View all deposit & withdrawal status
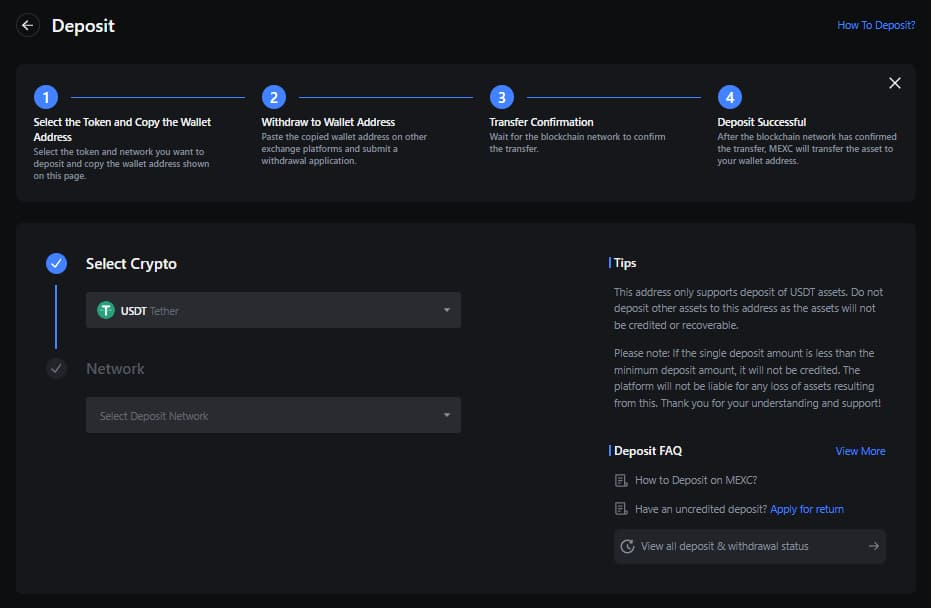 pyautogui.click(x=724, y=546)
